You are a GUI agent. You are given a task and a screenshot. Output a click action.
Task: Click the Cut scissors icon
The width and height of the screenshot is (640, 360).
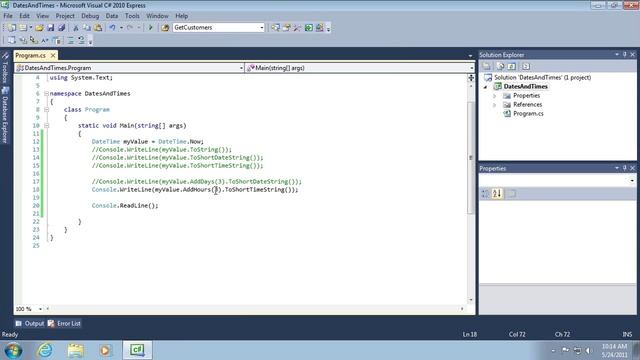click(76, 28)
